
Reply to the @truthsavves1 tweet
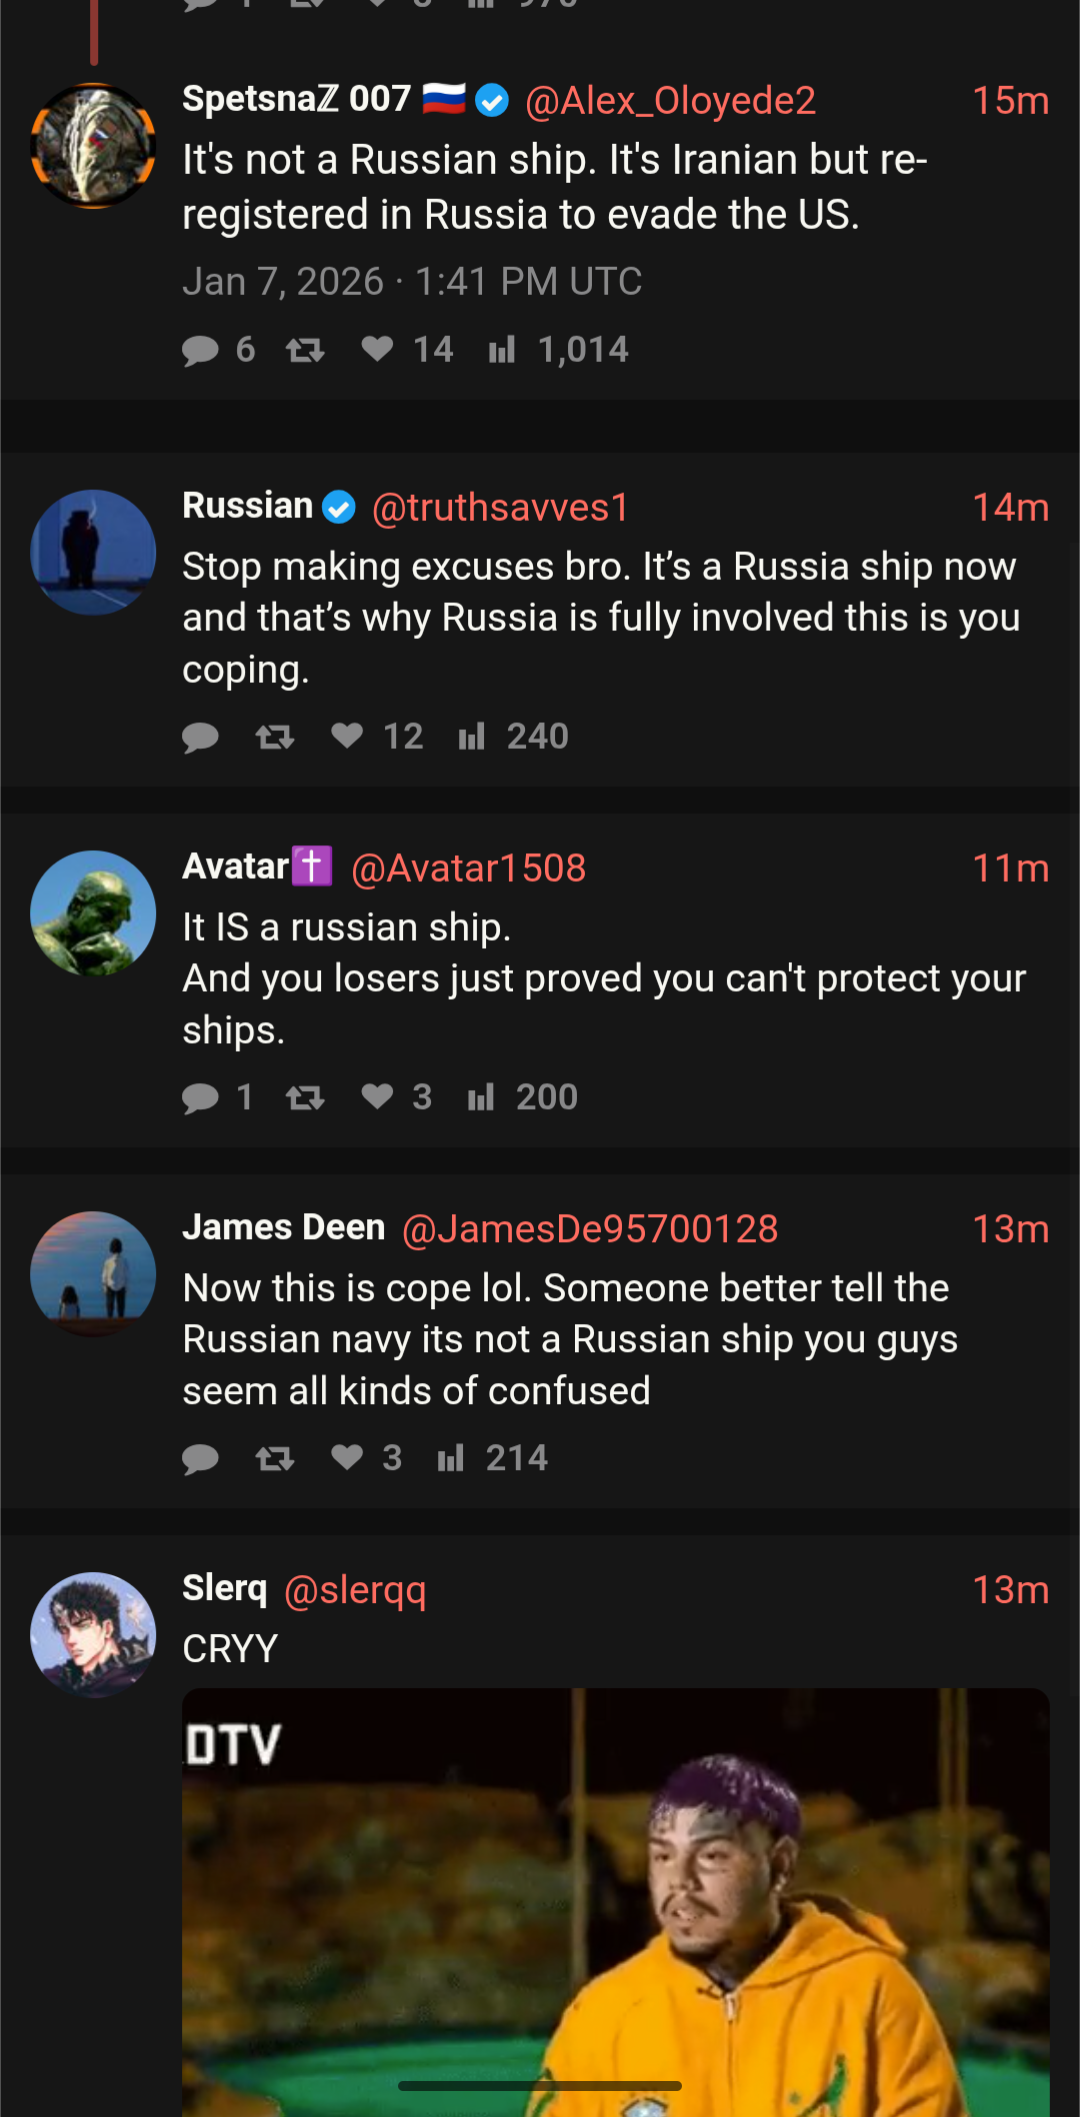(201, 737)
